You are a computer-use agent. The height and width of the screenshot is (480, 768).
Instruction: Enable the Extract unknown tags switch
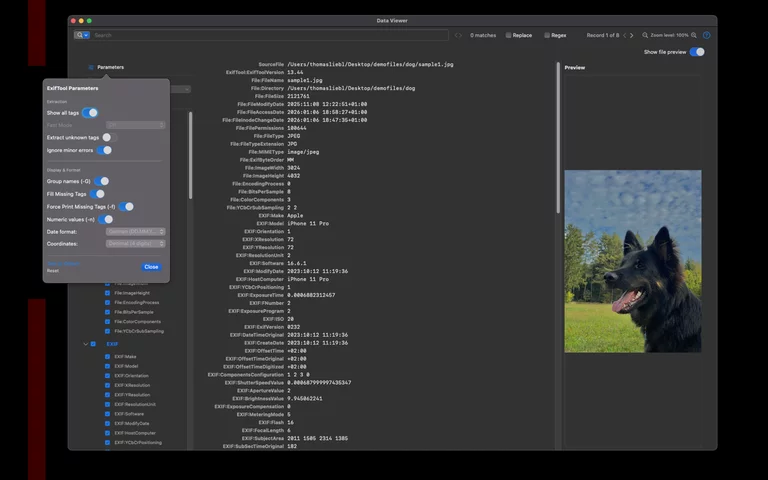pos(109,137)
